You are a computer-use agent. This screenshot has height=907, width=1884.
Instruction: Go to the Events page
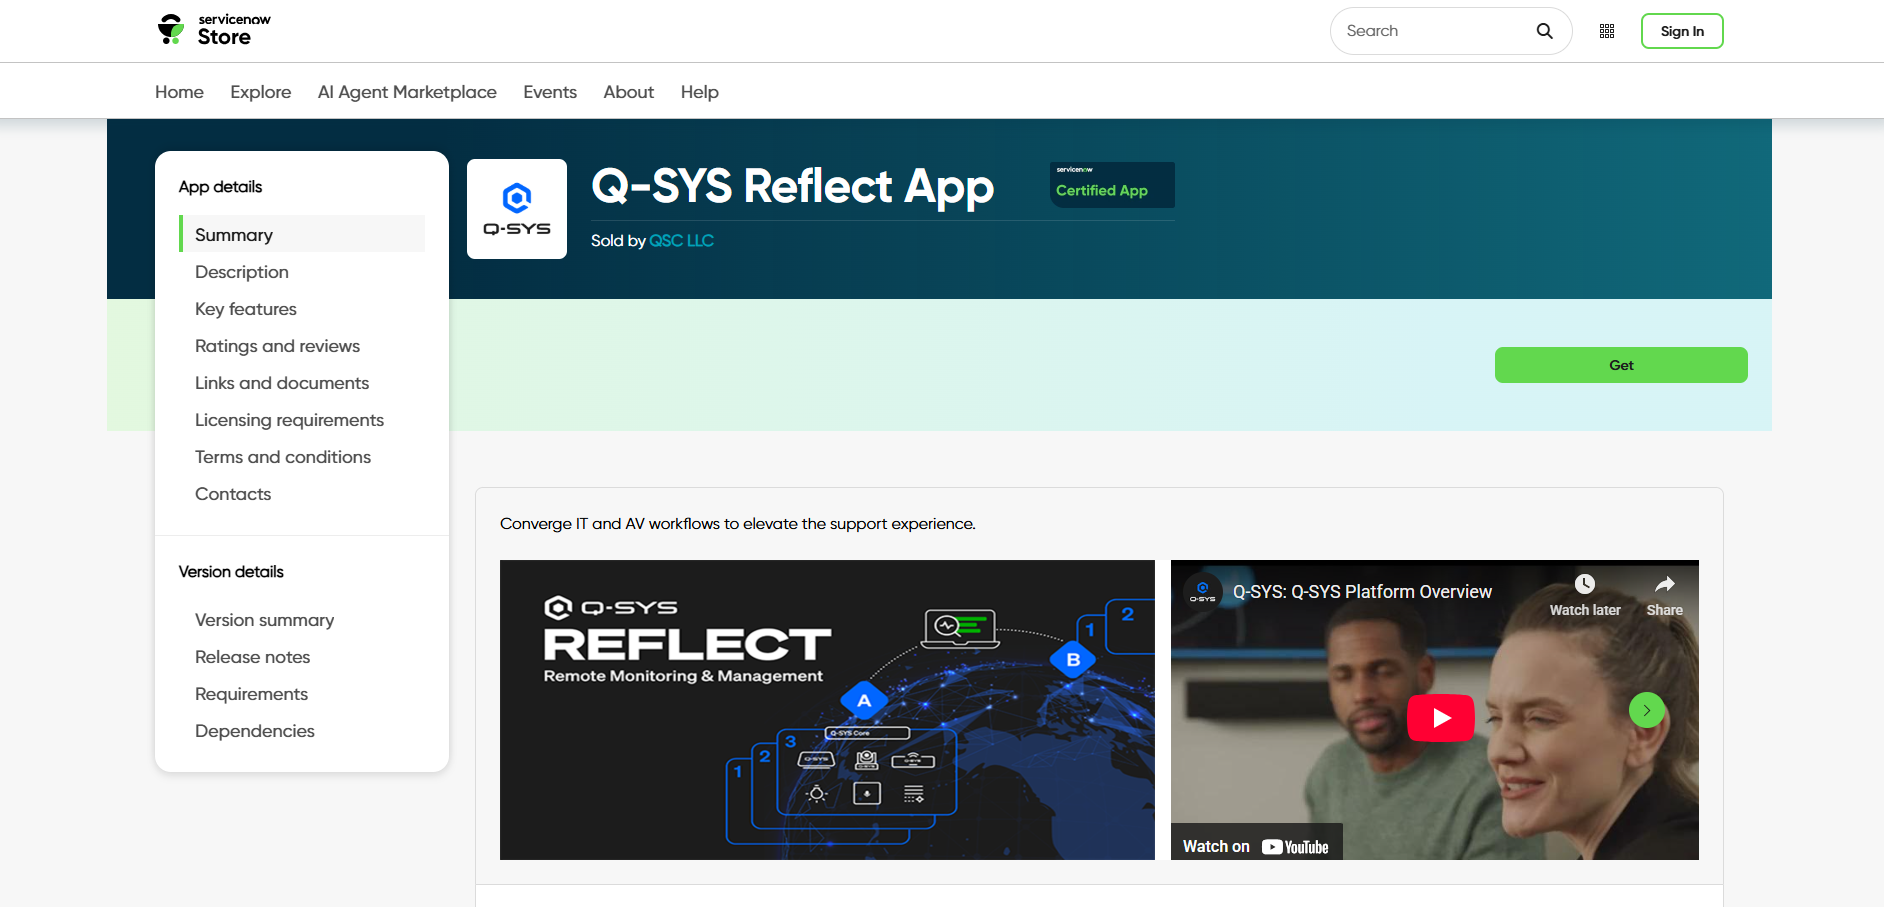tap(550, 92)
